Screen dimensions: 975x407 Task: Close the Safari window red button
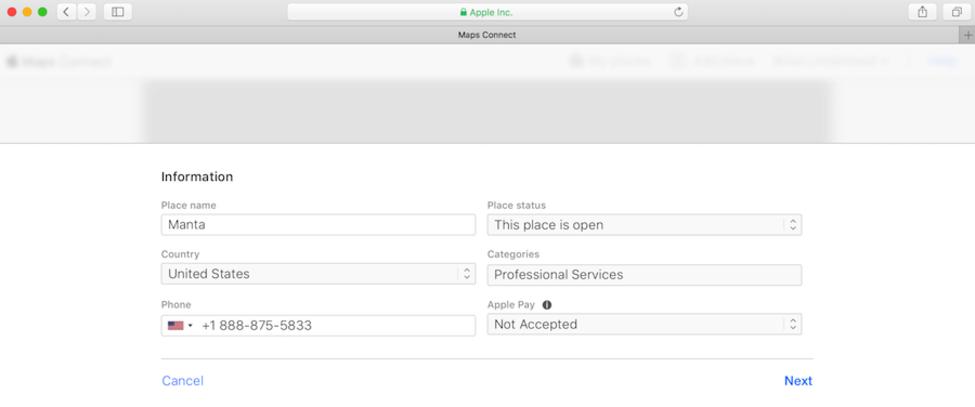(x=12, y=12)
